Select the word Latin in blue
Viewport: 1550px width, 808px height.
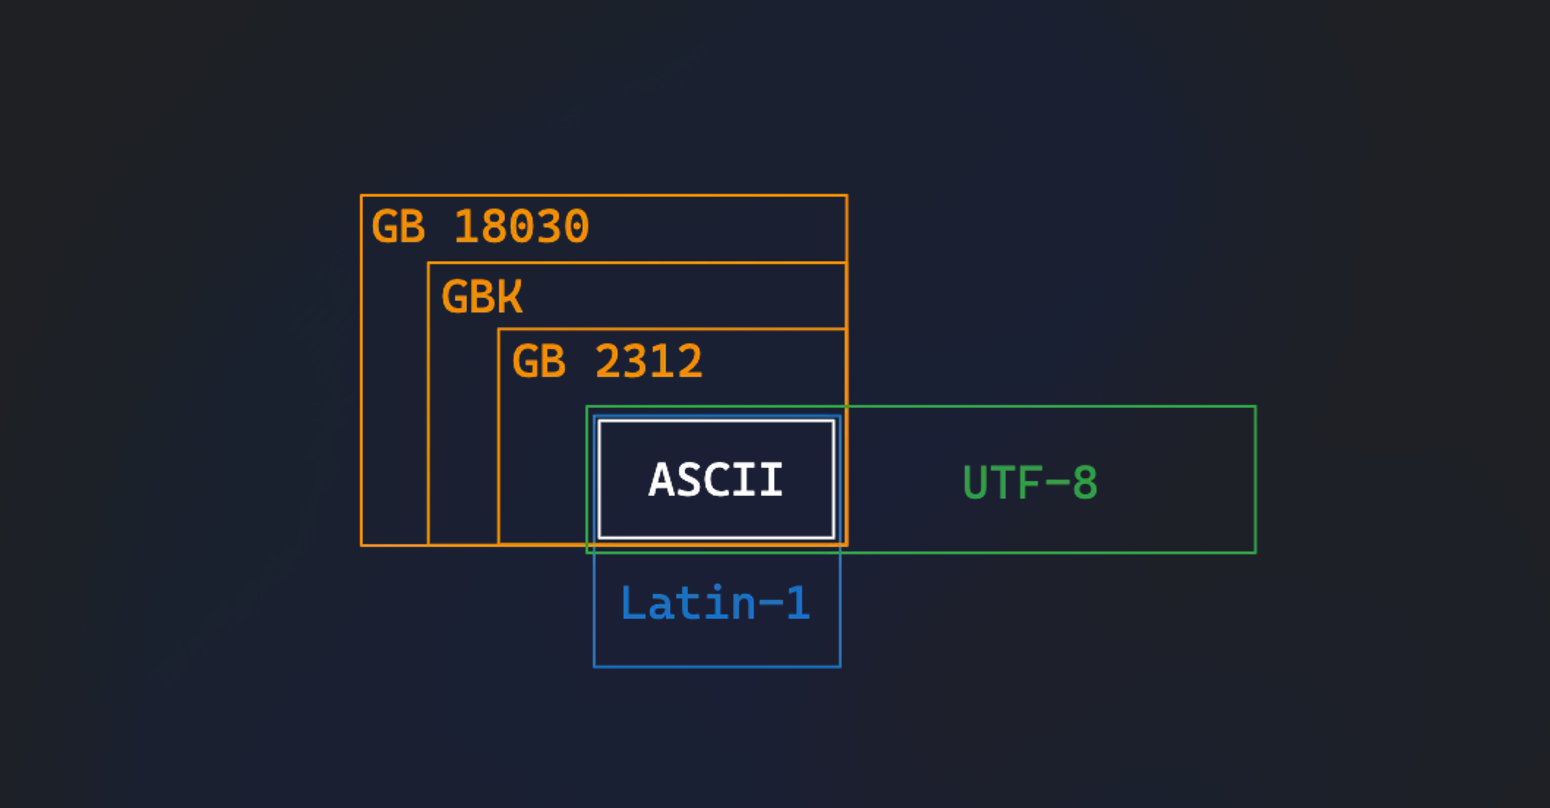coord(687,603)
